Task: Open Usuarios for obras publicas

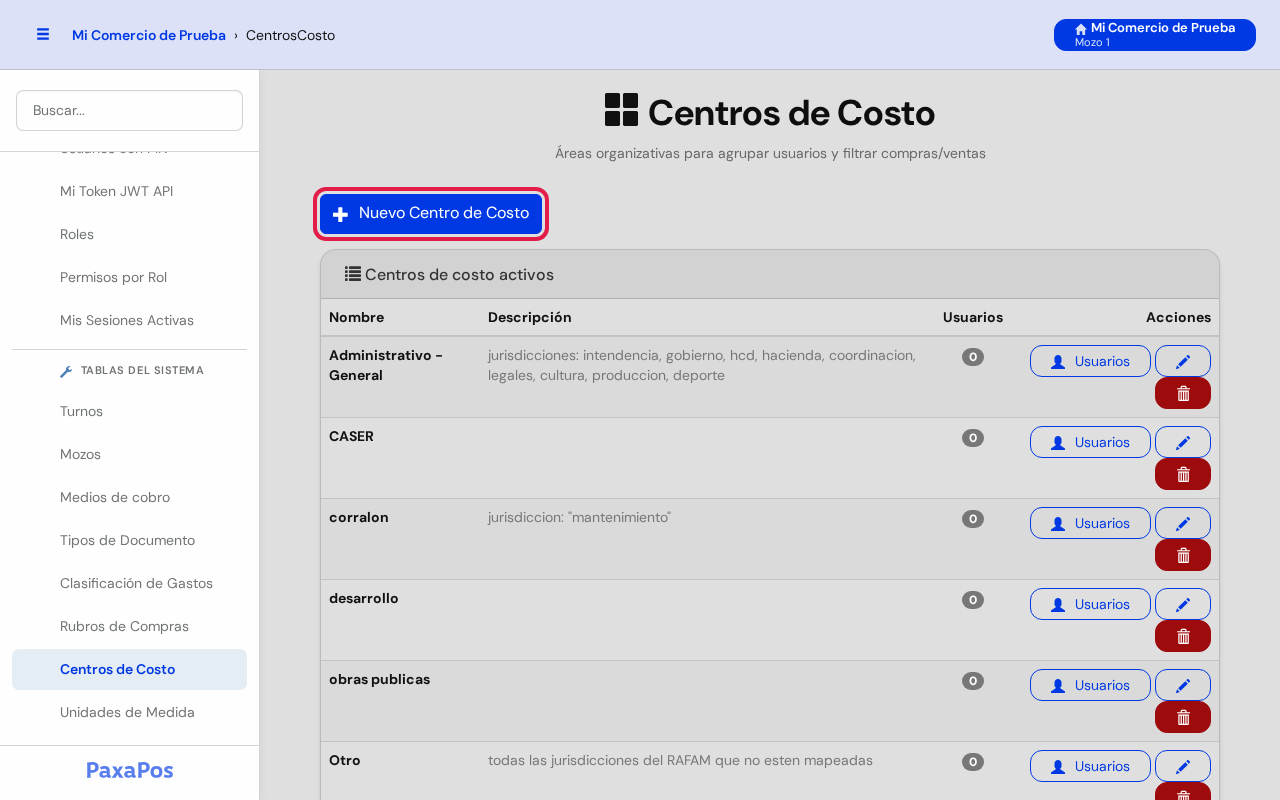Action: click(x=1090, y=685)
